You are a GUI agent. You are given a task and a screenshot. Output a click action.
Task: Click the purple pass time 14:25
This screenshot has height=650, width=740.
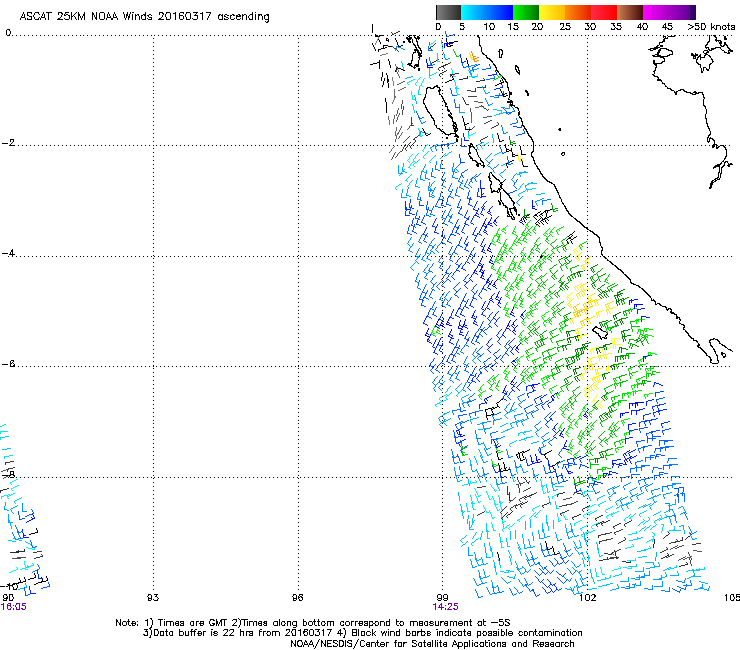tap(445, 607)
